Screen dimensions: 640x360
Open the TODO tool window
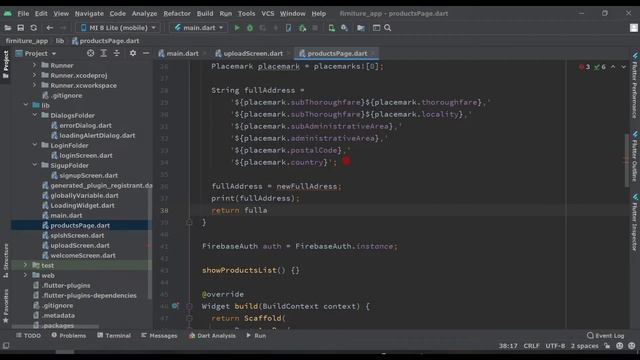[28, 336]
